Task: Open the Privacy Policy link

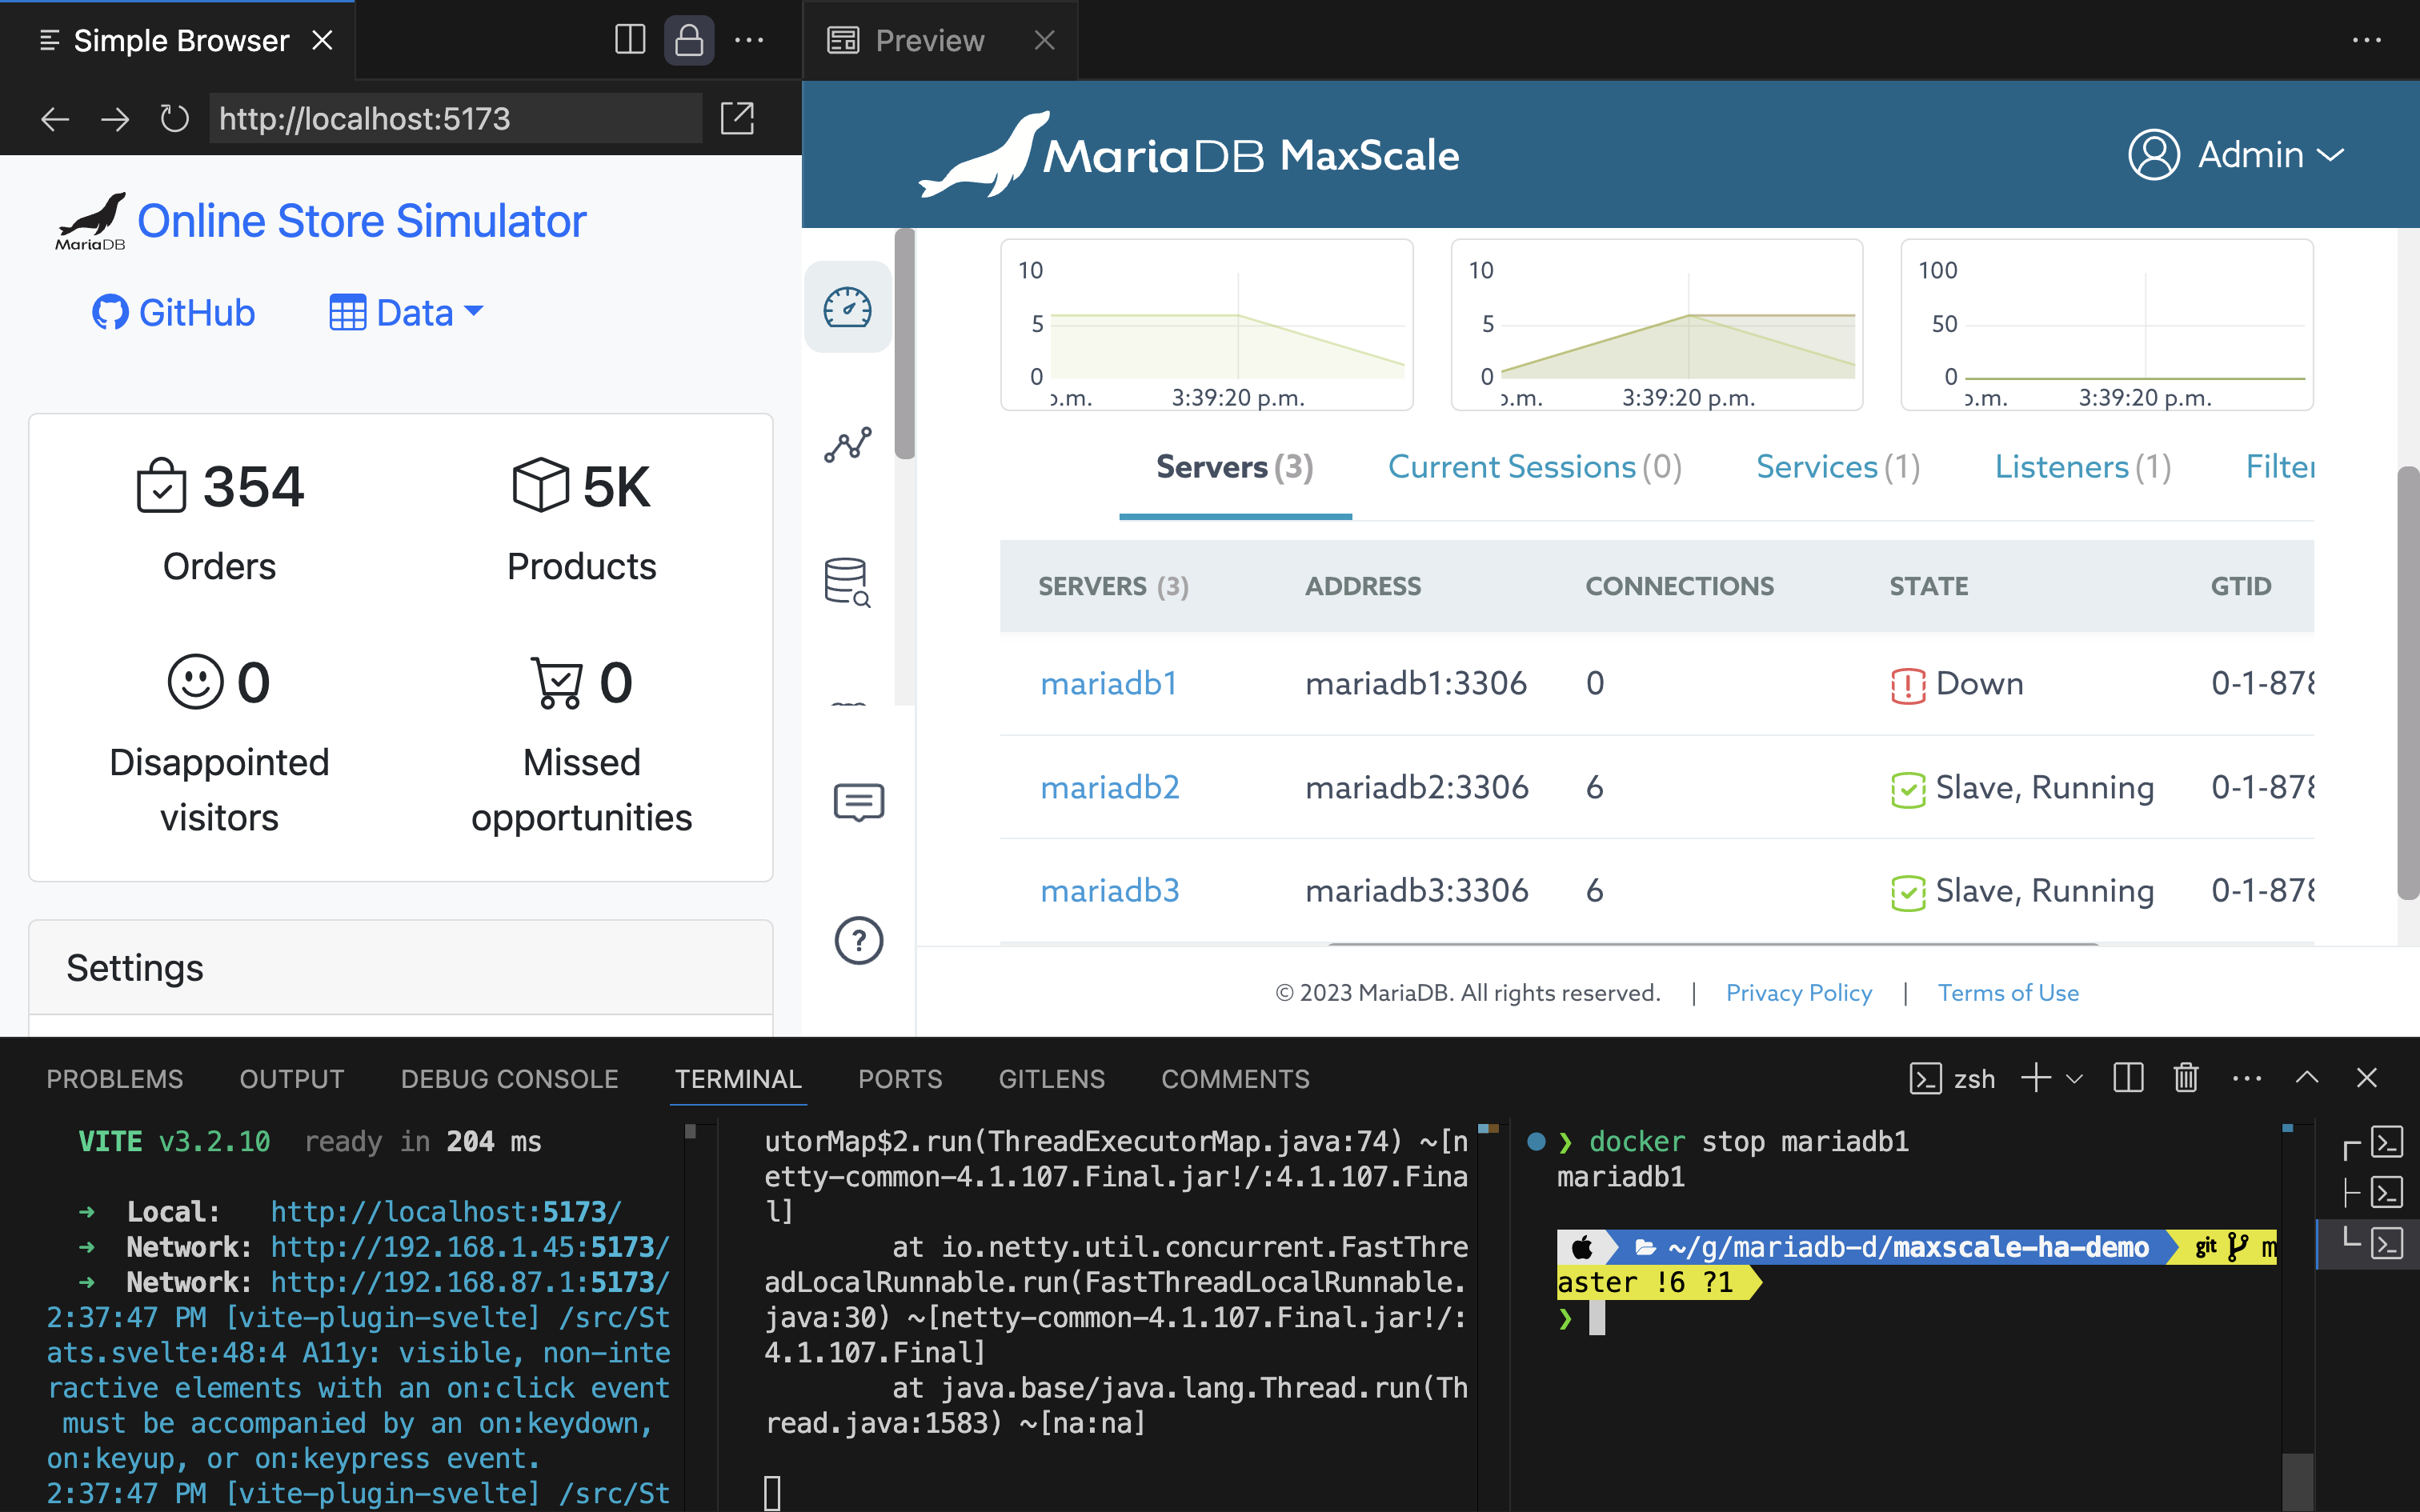Action: [x=1799, y=993]
